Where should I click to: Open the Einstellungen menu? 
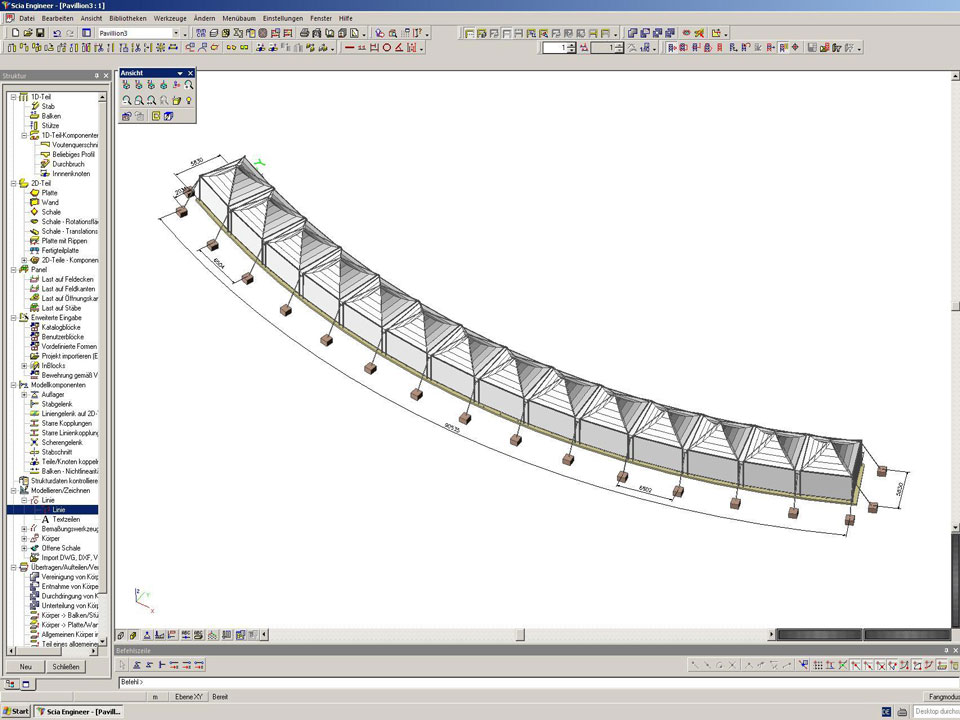[282, 18]
